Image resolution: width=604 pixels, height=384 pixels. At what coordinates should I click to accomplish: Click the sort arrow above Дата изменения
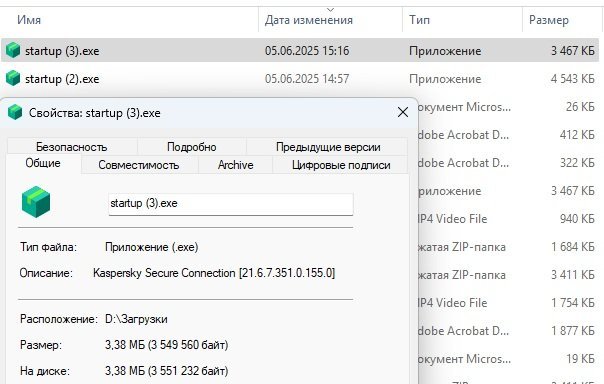click(x=330, y=9)
